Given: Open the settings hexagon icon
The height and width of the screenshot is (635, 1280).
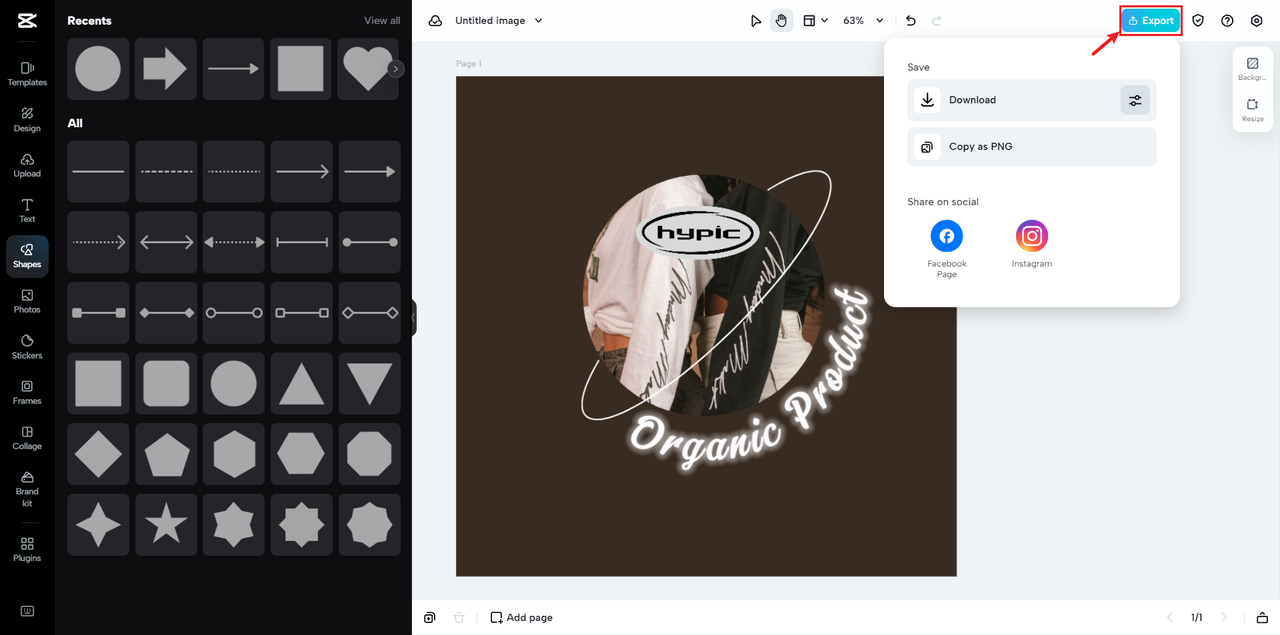Looking at the screenshot, I should pos(1257,20).
